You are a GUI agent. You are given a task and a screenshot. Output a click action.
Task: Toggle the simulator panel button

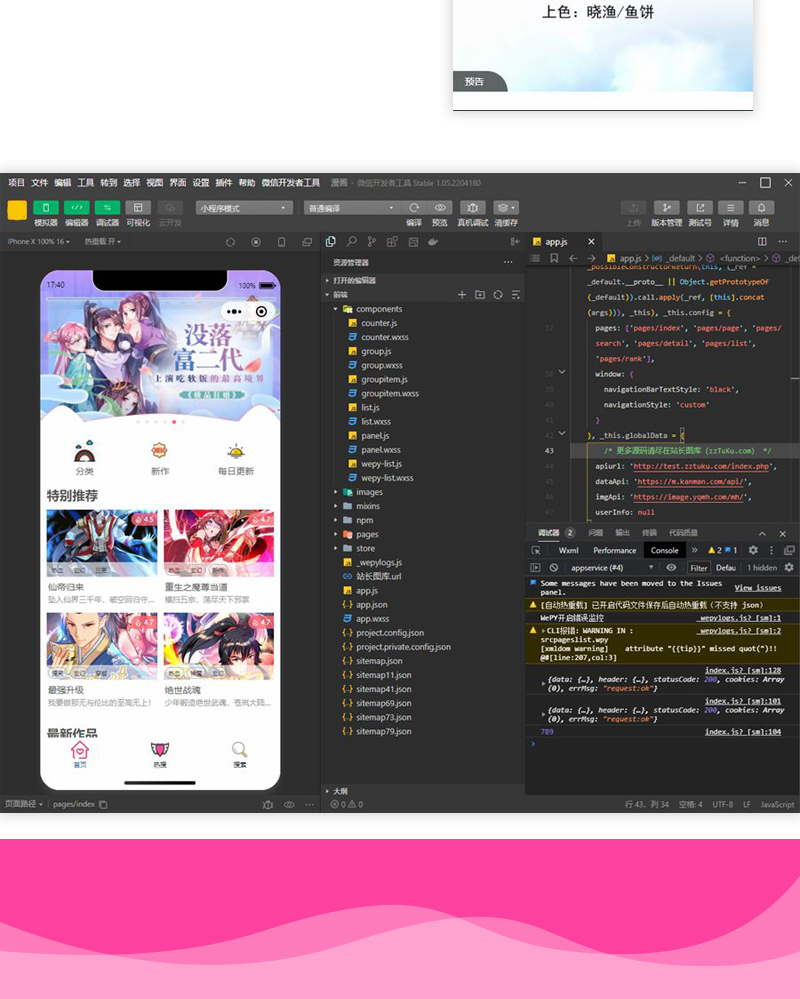(x=46, y=208)
